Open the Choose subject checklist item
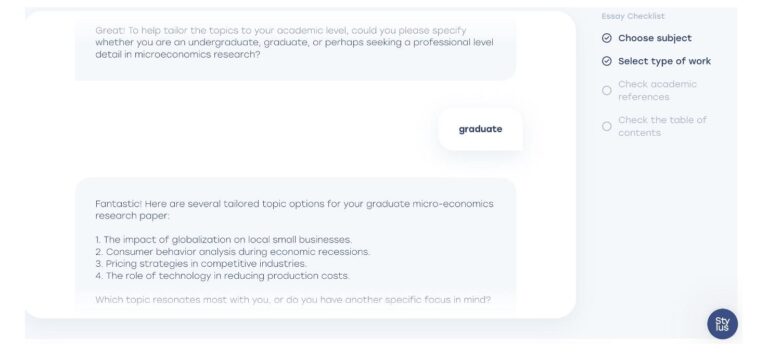The height and width of the screenshot is (361, 768). pos(655,38)
